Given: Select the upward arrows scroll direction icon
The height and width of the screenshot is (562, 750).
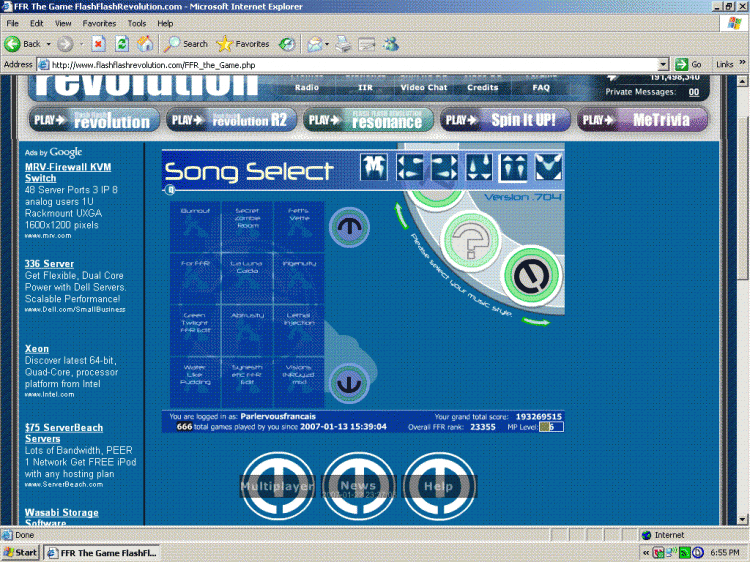Looking at the screenshot, I should pyautogui.click(x=513, y=167).
